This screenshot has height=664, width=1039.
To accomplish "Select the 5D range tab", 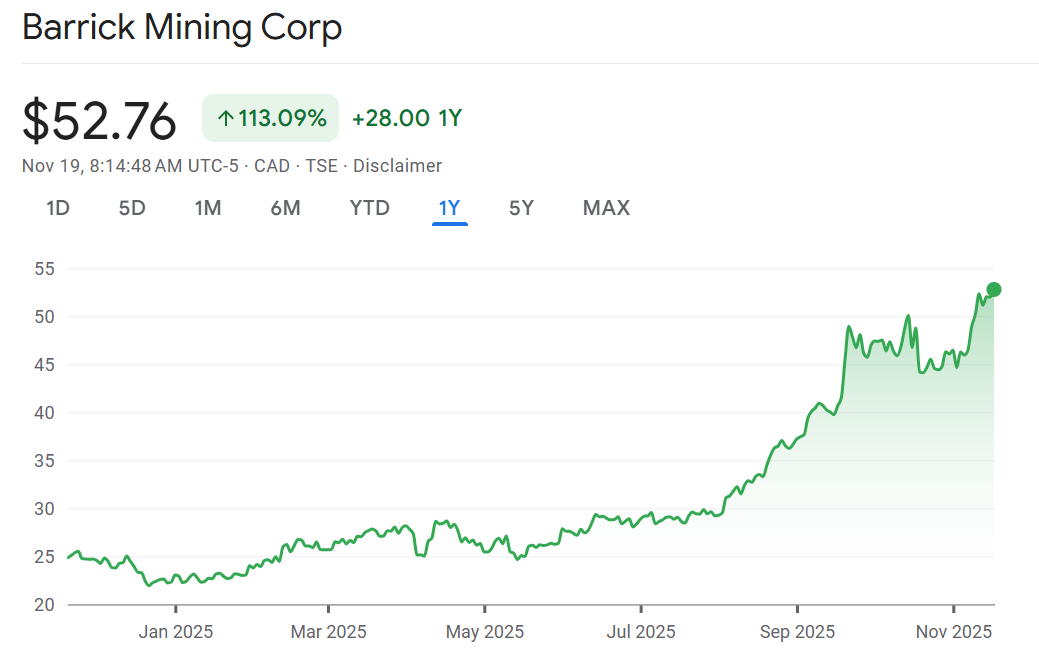I will pyautogui.click(x=132, y=208).
